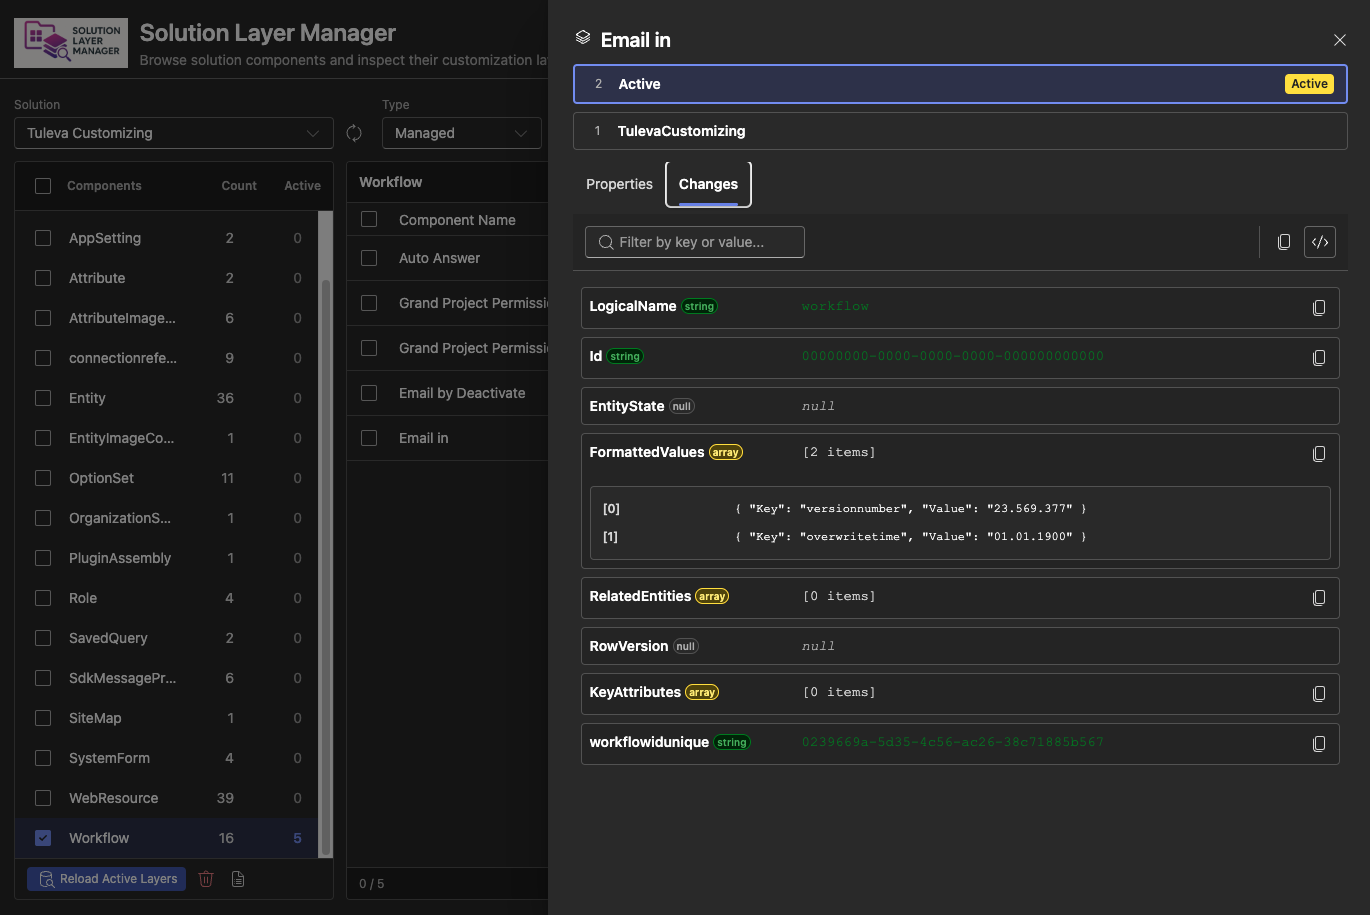
Task: Click the SavedQuery component name
Action: (x=108, y=638)
